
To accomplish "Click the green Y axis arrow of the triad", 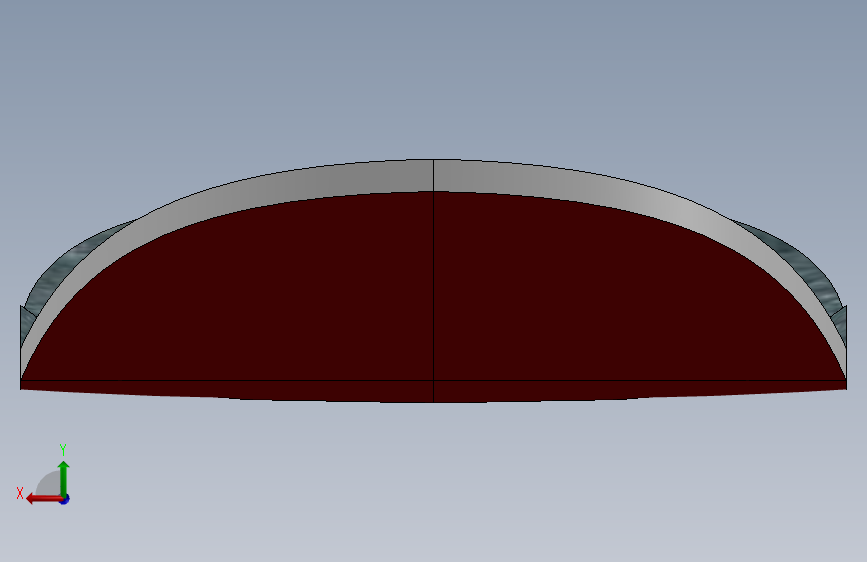I will (64, 479).
